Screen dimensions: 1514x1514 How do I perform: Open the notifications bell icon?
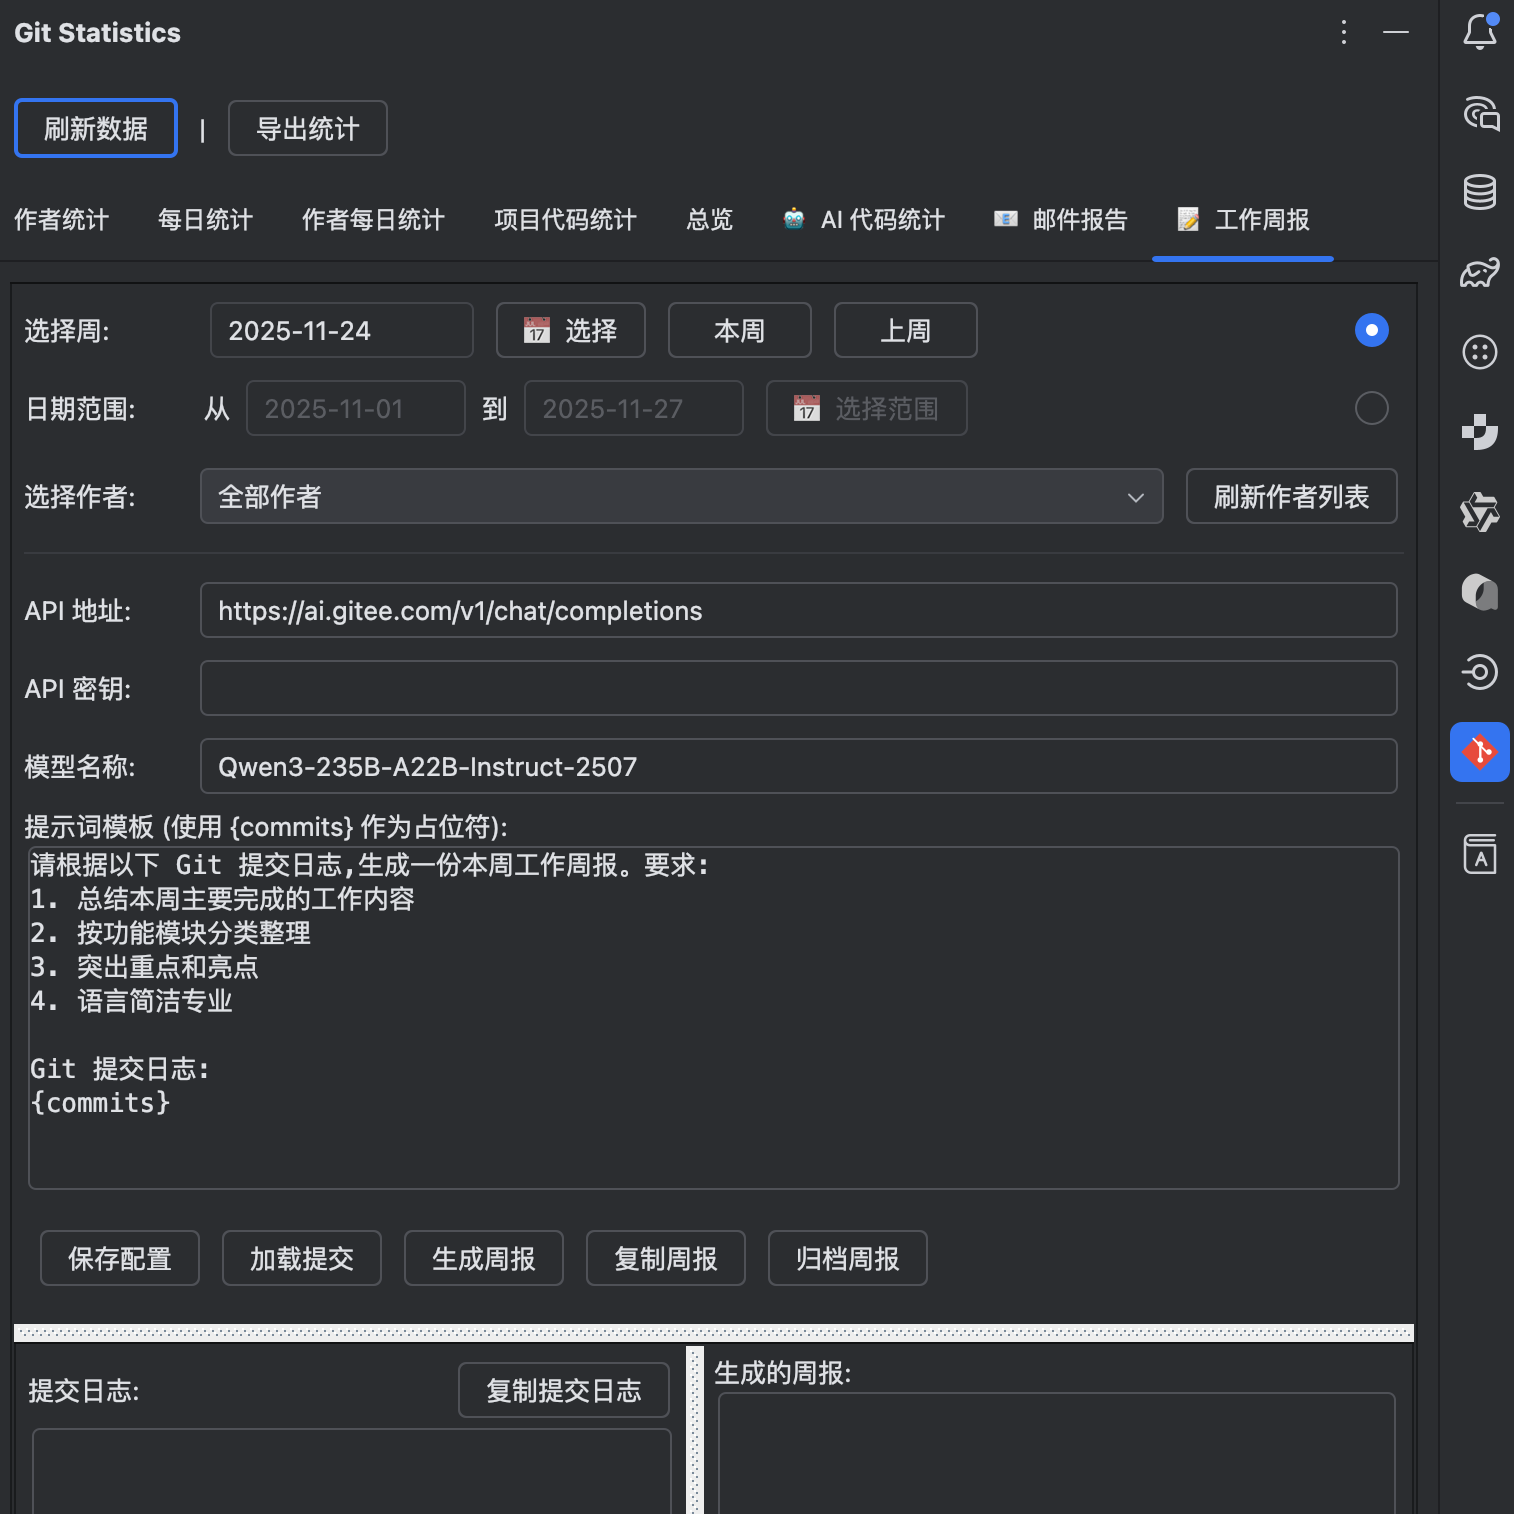(x=1479, y=32)
